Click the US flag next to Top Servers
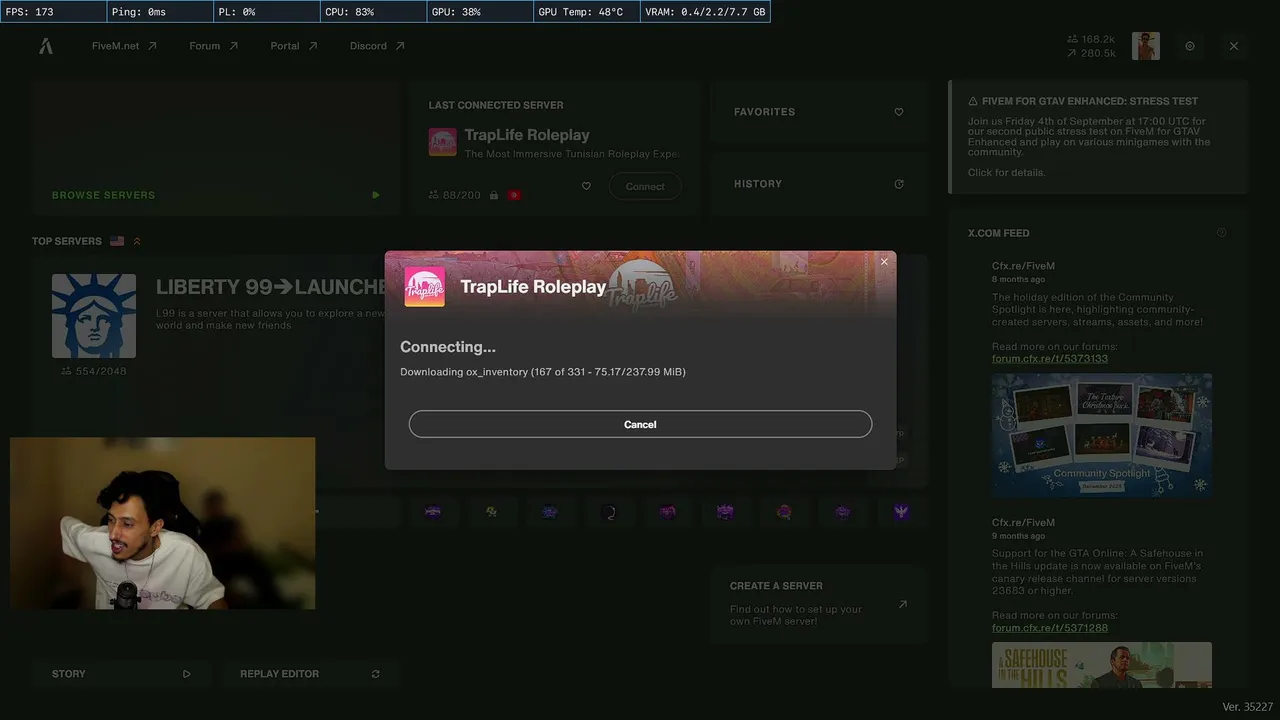 click(117, 241)
